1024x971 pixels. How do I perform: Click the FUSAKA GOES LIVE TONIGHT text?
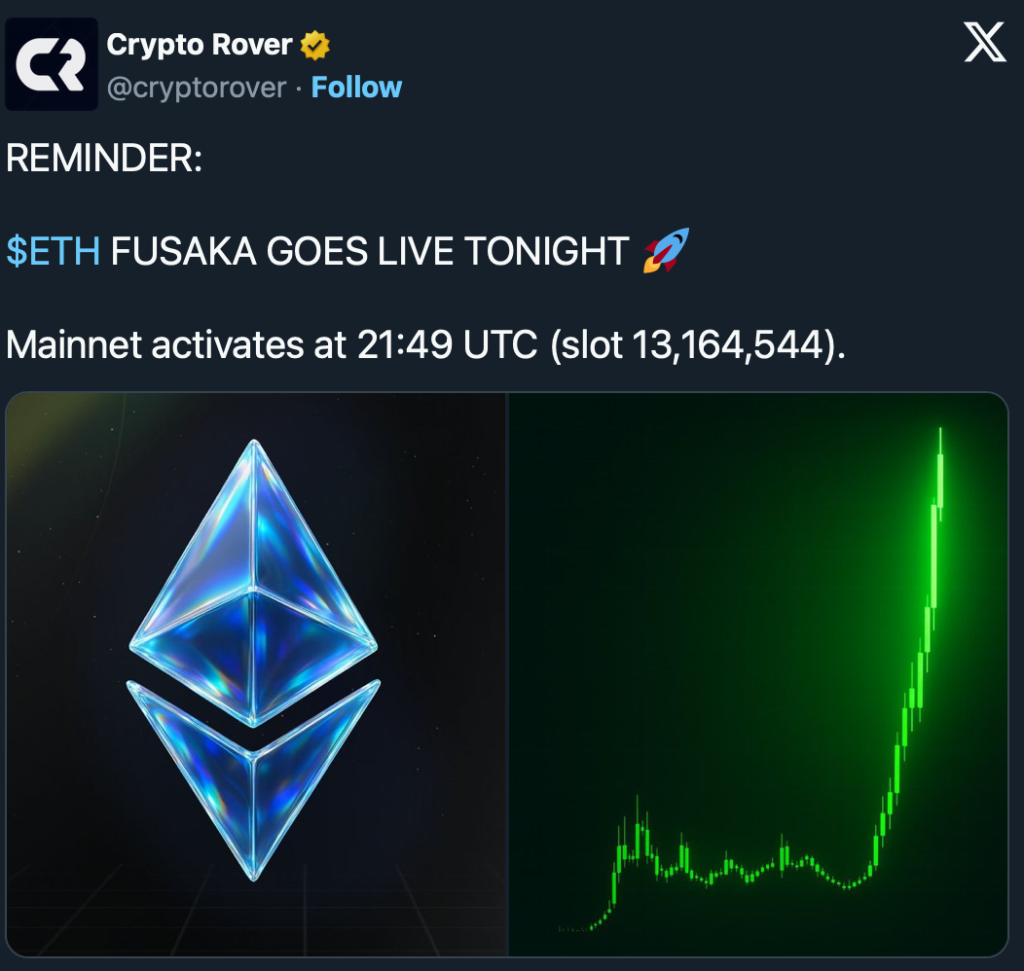tap(370, 251)
